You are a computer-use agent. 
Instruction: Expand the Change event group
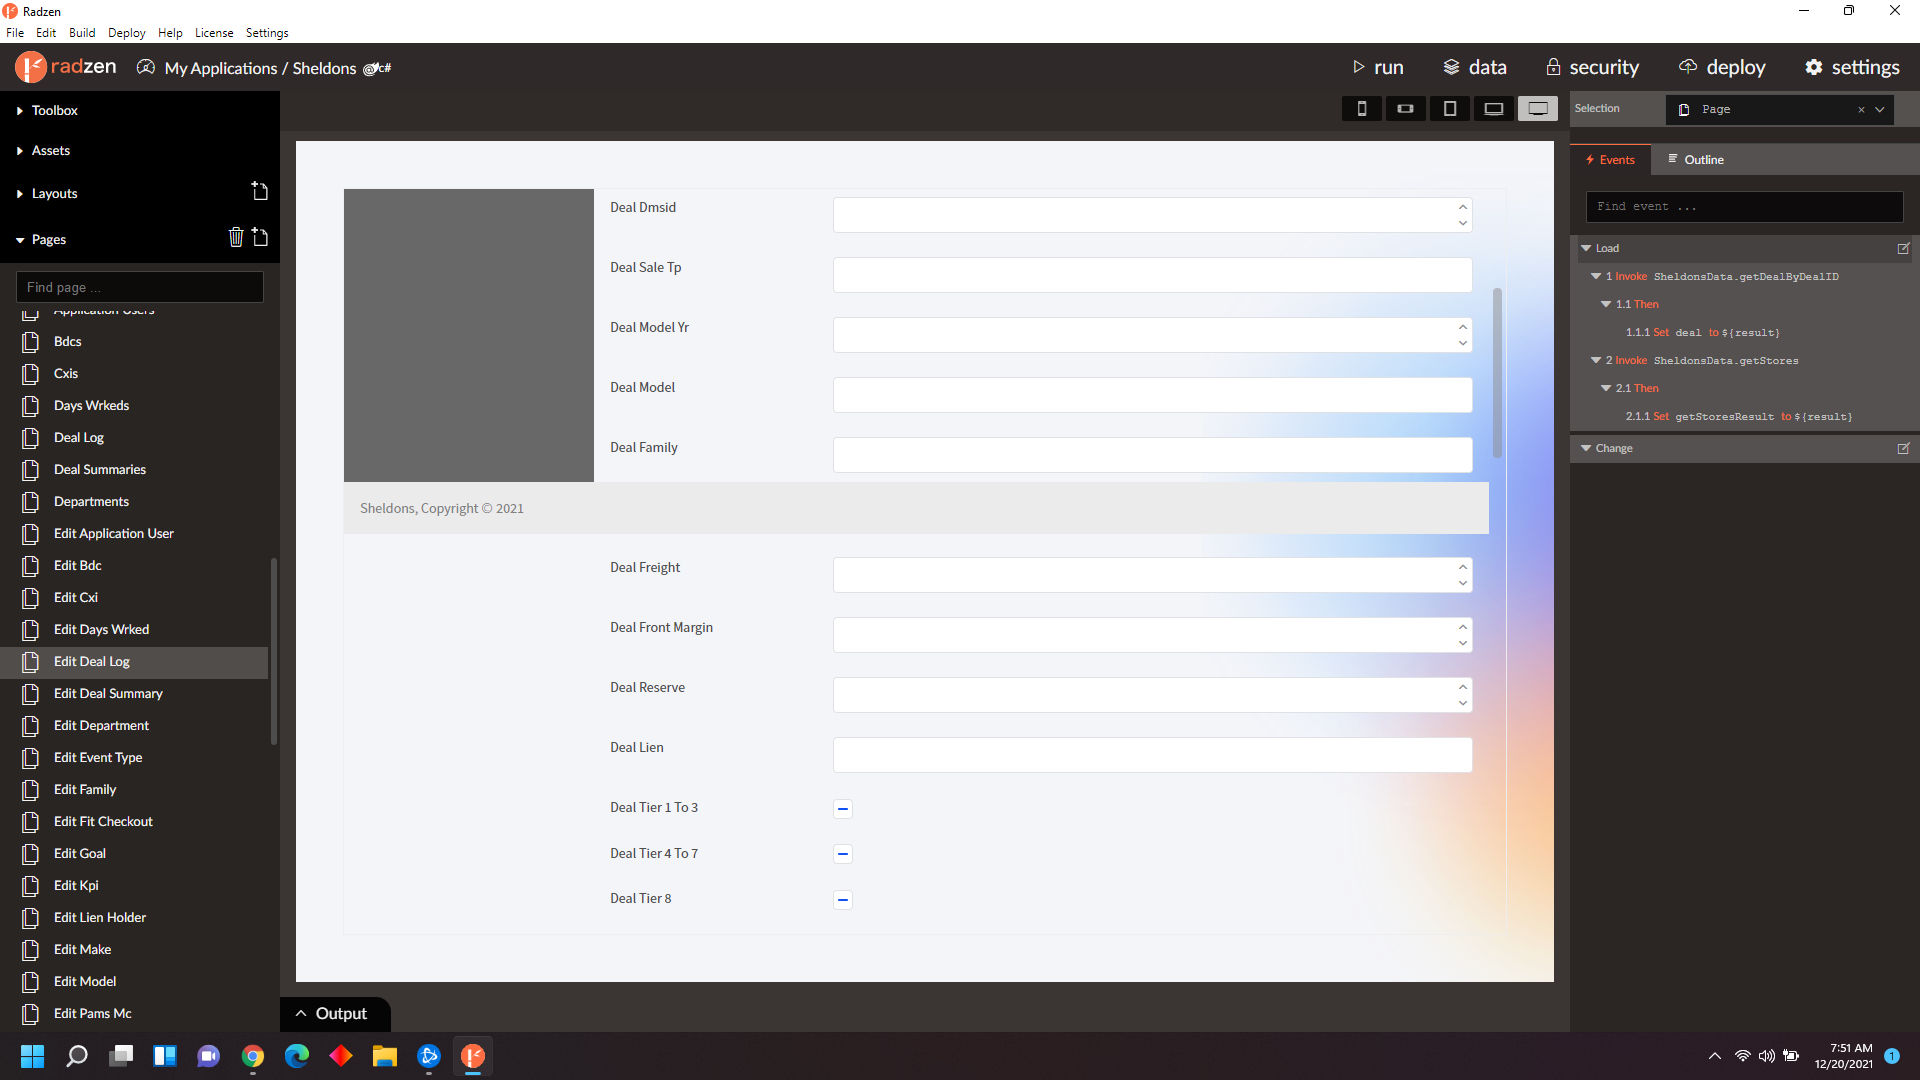point(1586,448)
